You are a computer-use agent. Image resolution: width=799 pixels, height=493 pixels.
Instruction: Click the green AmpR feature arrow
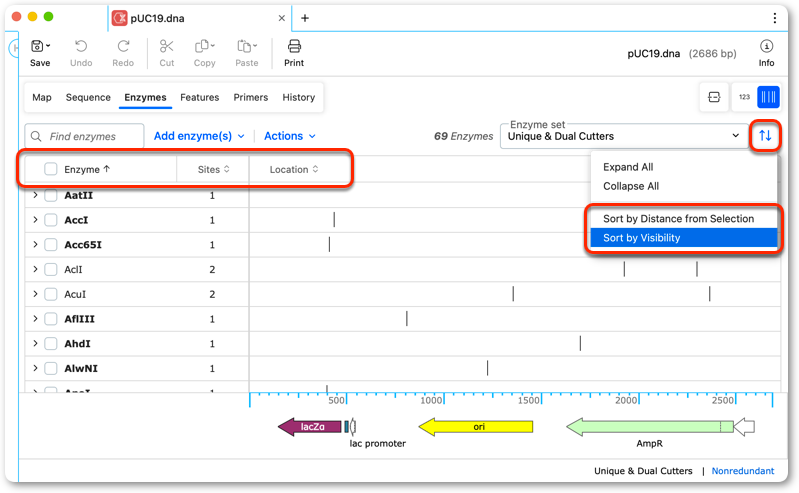coord(650,427)
